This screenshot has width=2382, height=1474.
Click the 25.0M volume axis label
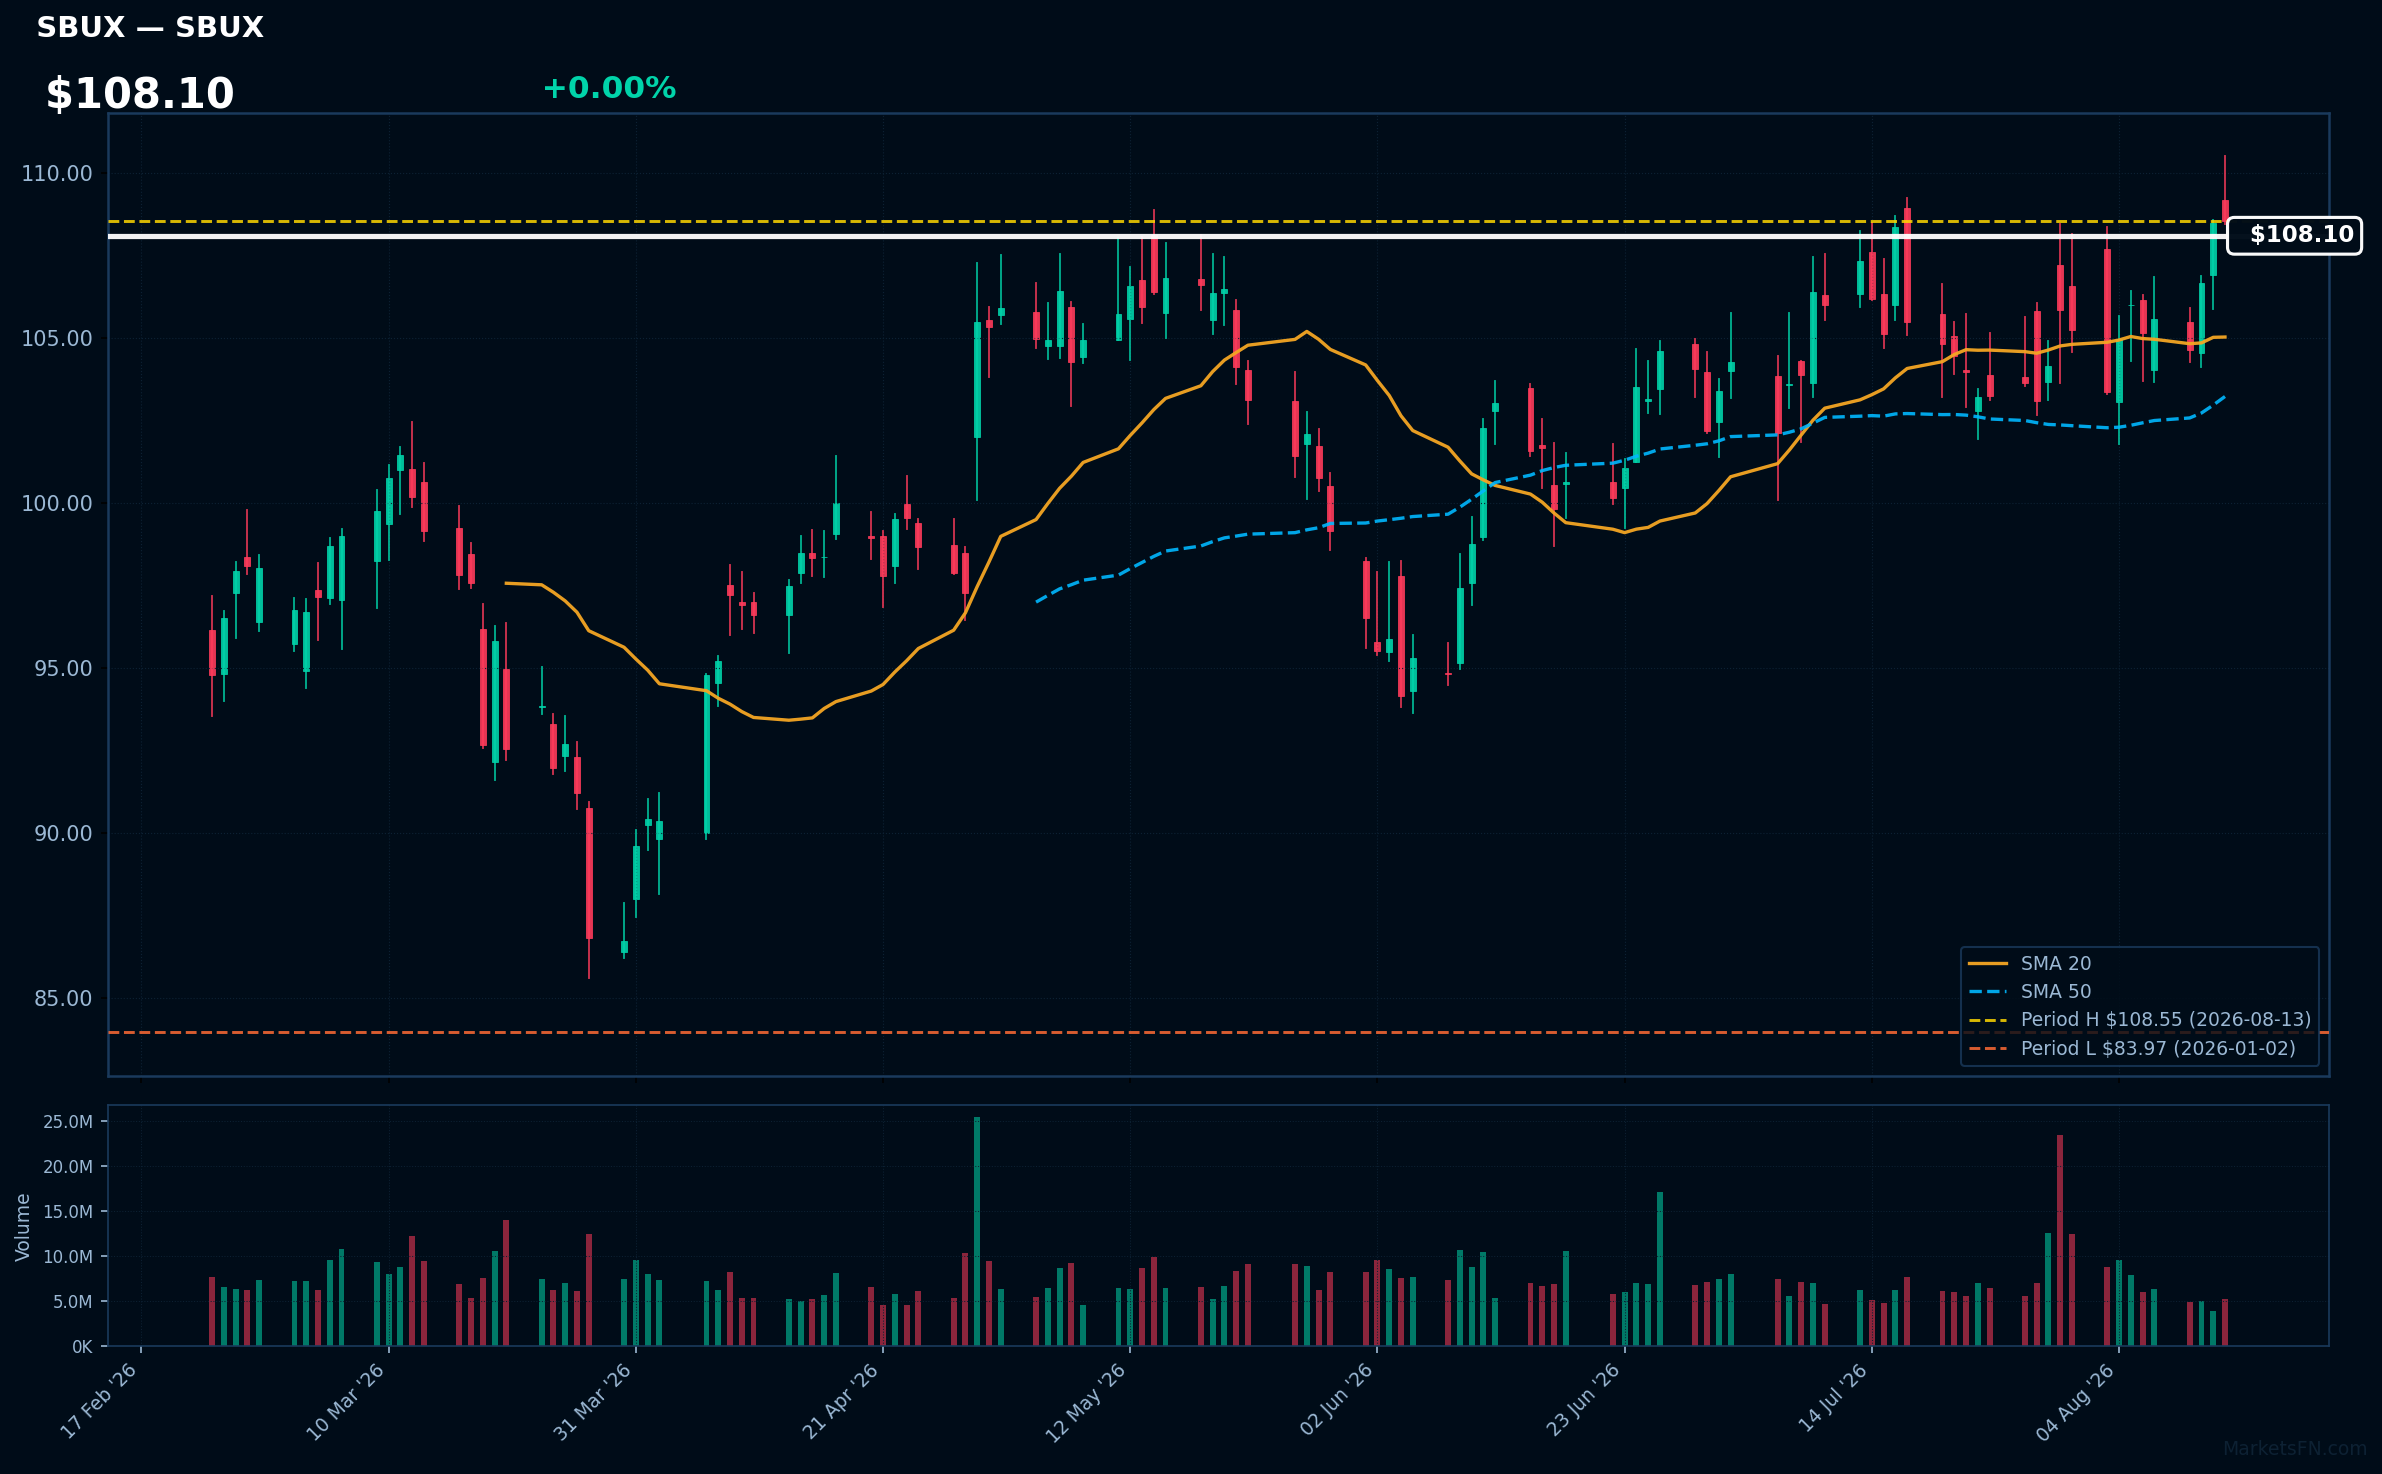(x=68, y=1122)
